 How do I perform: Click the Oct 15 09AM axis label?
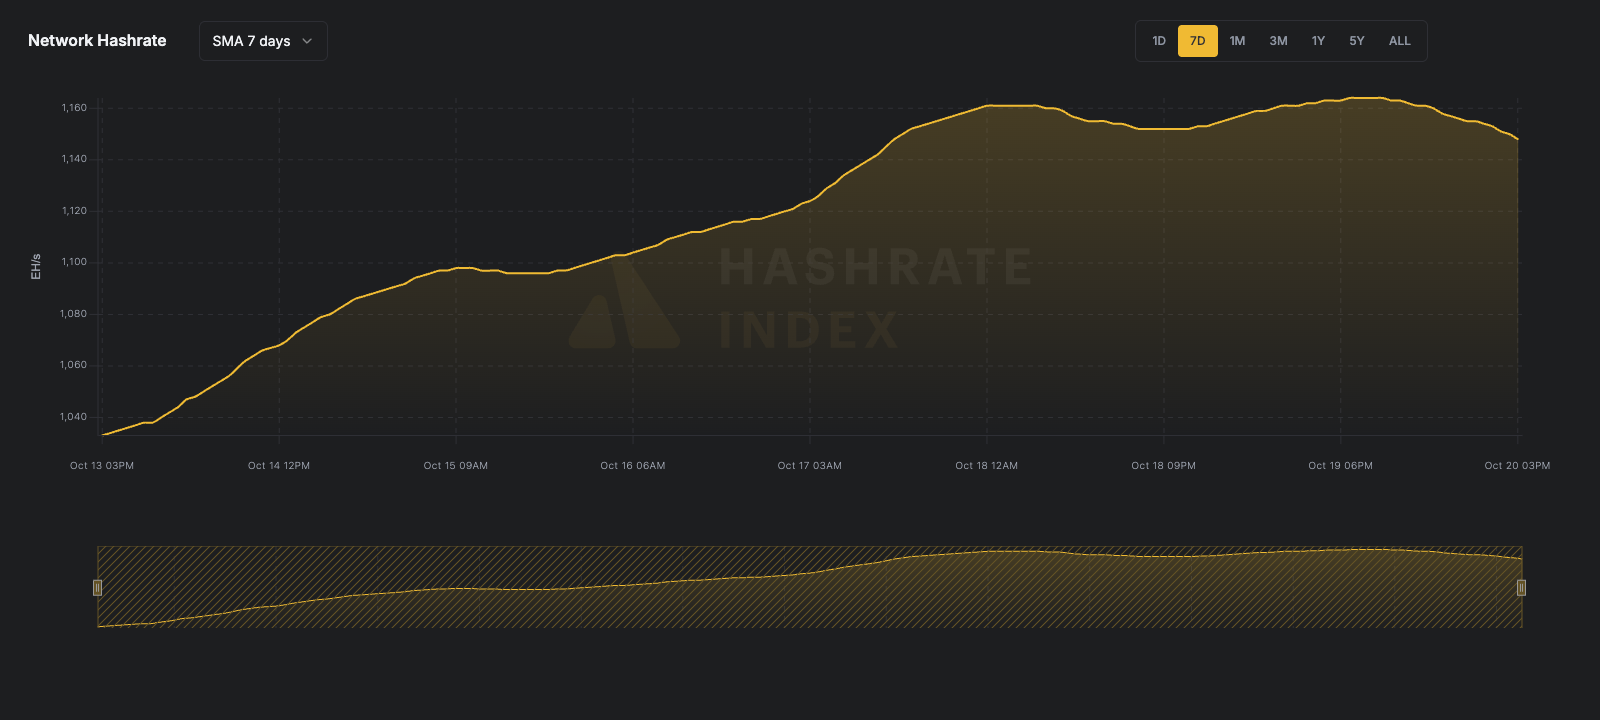(455, 466)
